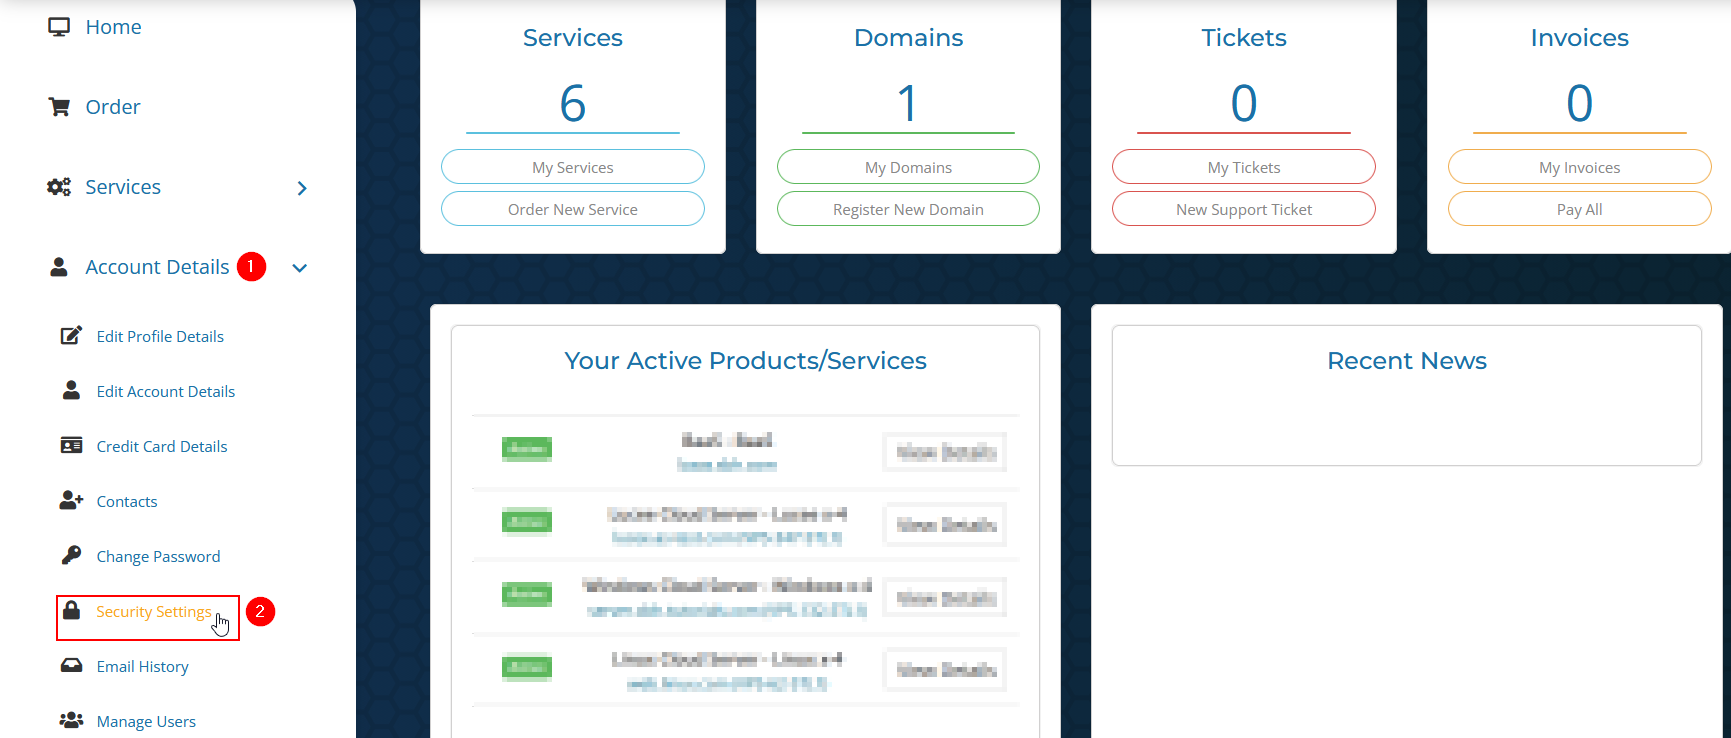Click the Home monitor icon
Image resolution: width=1731 pixels, height=738 pixels.
point(59,27)
